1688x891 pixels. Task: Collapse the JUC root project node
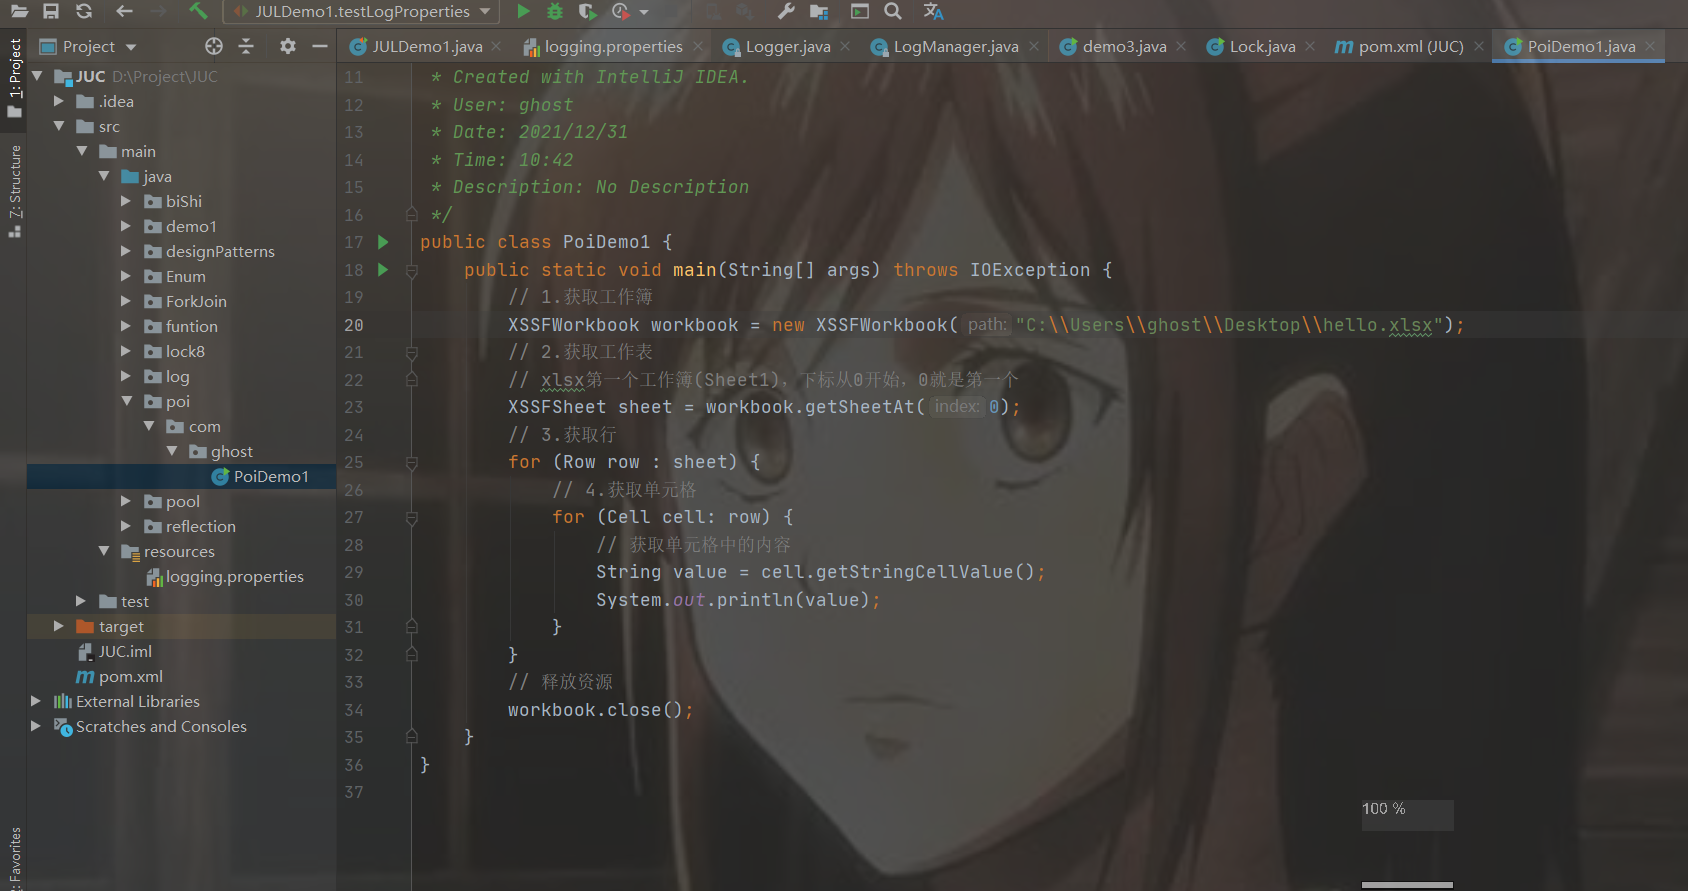click(x=37, y=76)
